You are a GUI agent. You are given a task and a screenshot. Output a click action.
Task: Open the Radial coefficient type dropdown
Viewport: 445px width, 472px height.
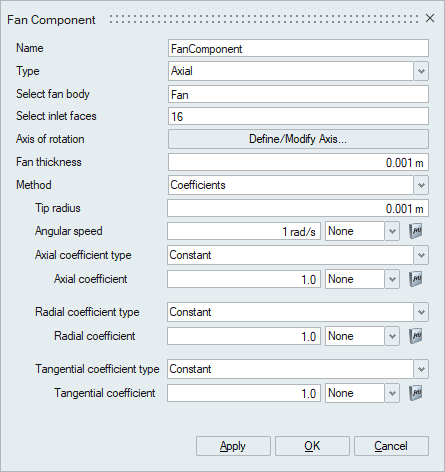click(x=421, y=312)
